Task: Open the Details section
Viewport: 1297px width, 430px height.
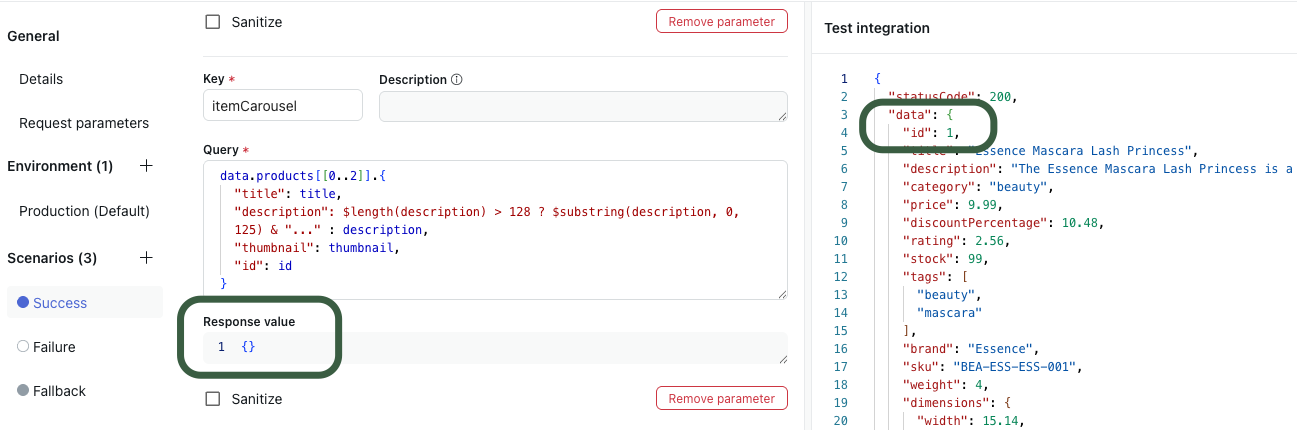Action: tap(41, 79)
